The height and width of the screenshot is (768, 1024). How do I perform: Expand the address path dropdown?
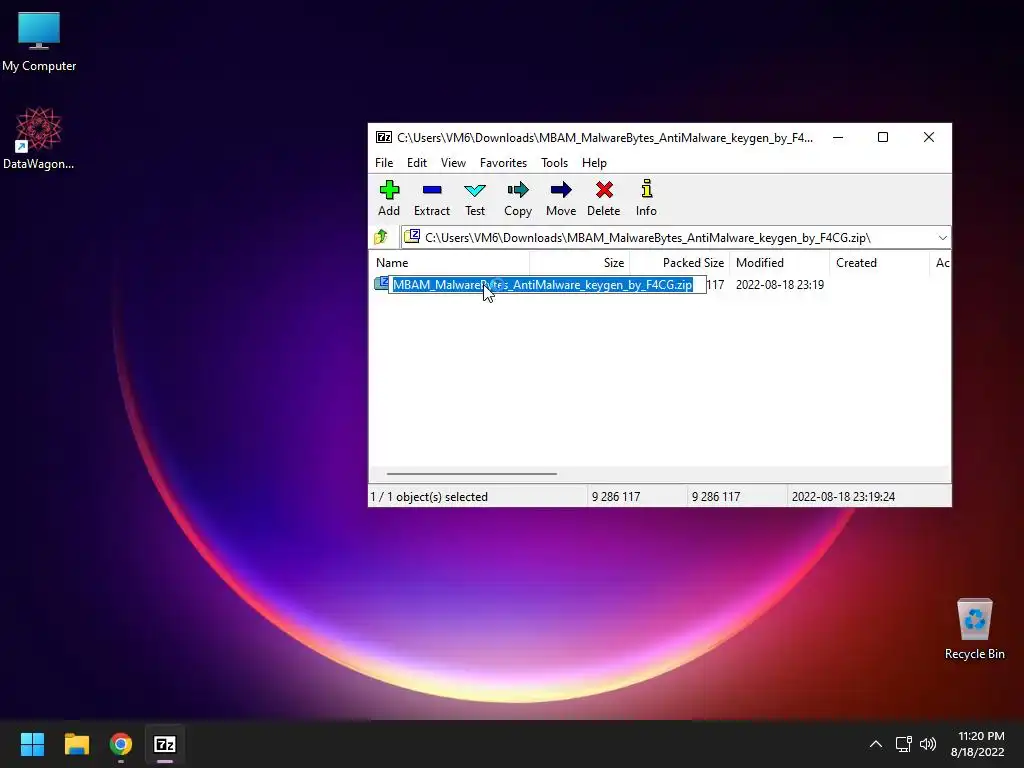point(942,238)
